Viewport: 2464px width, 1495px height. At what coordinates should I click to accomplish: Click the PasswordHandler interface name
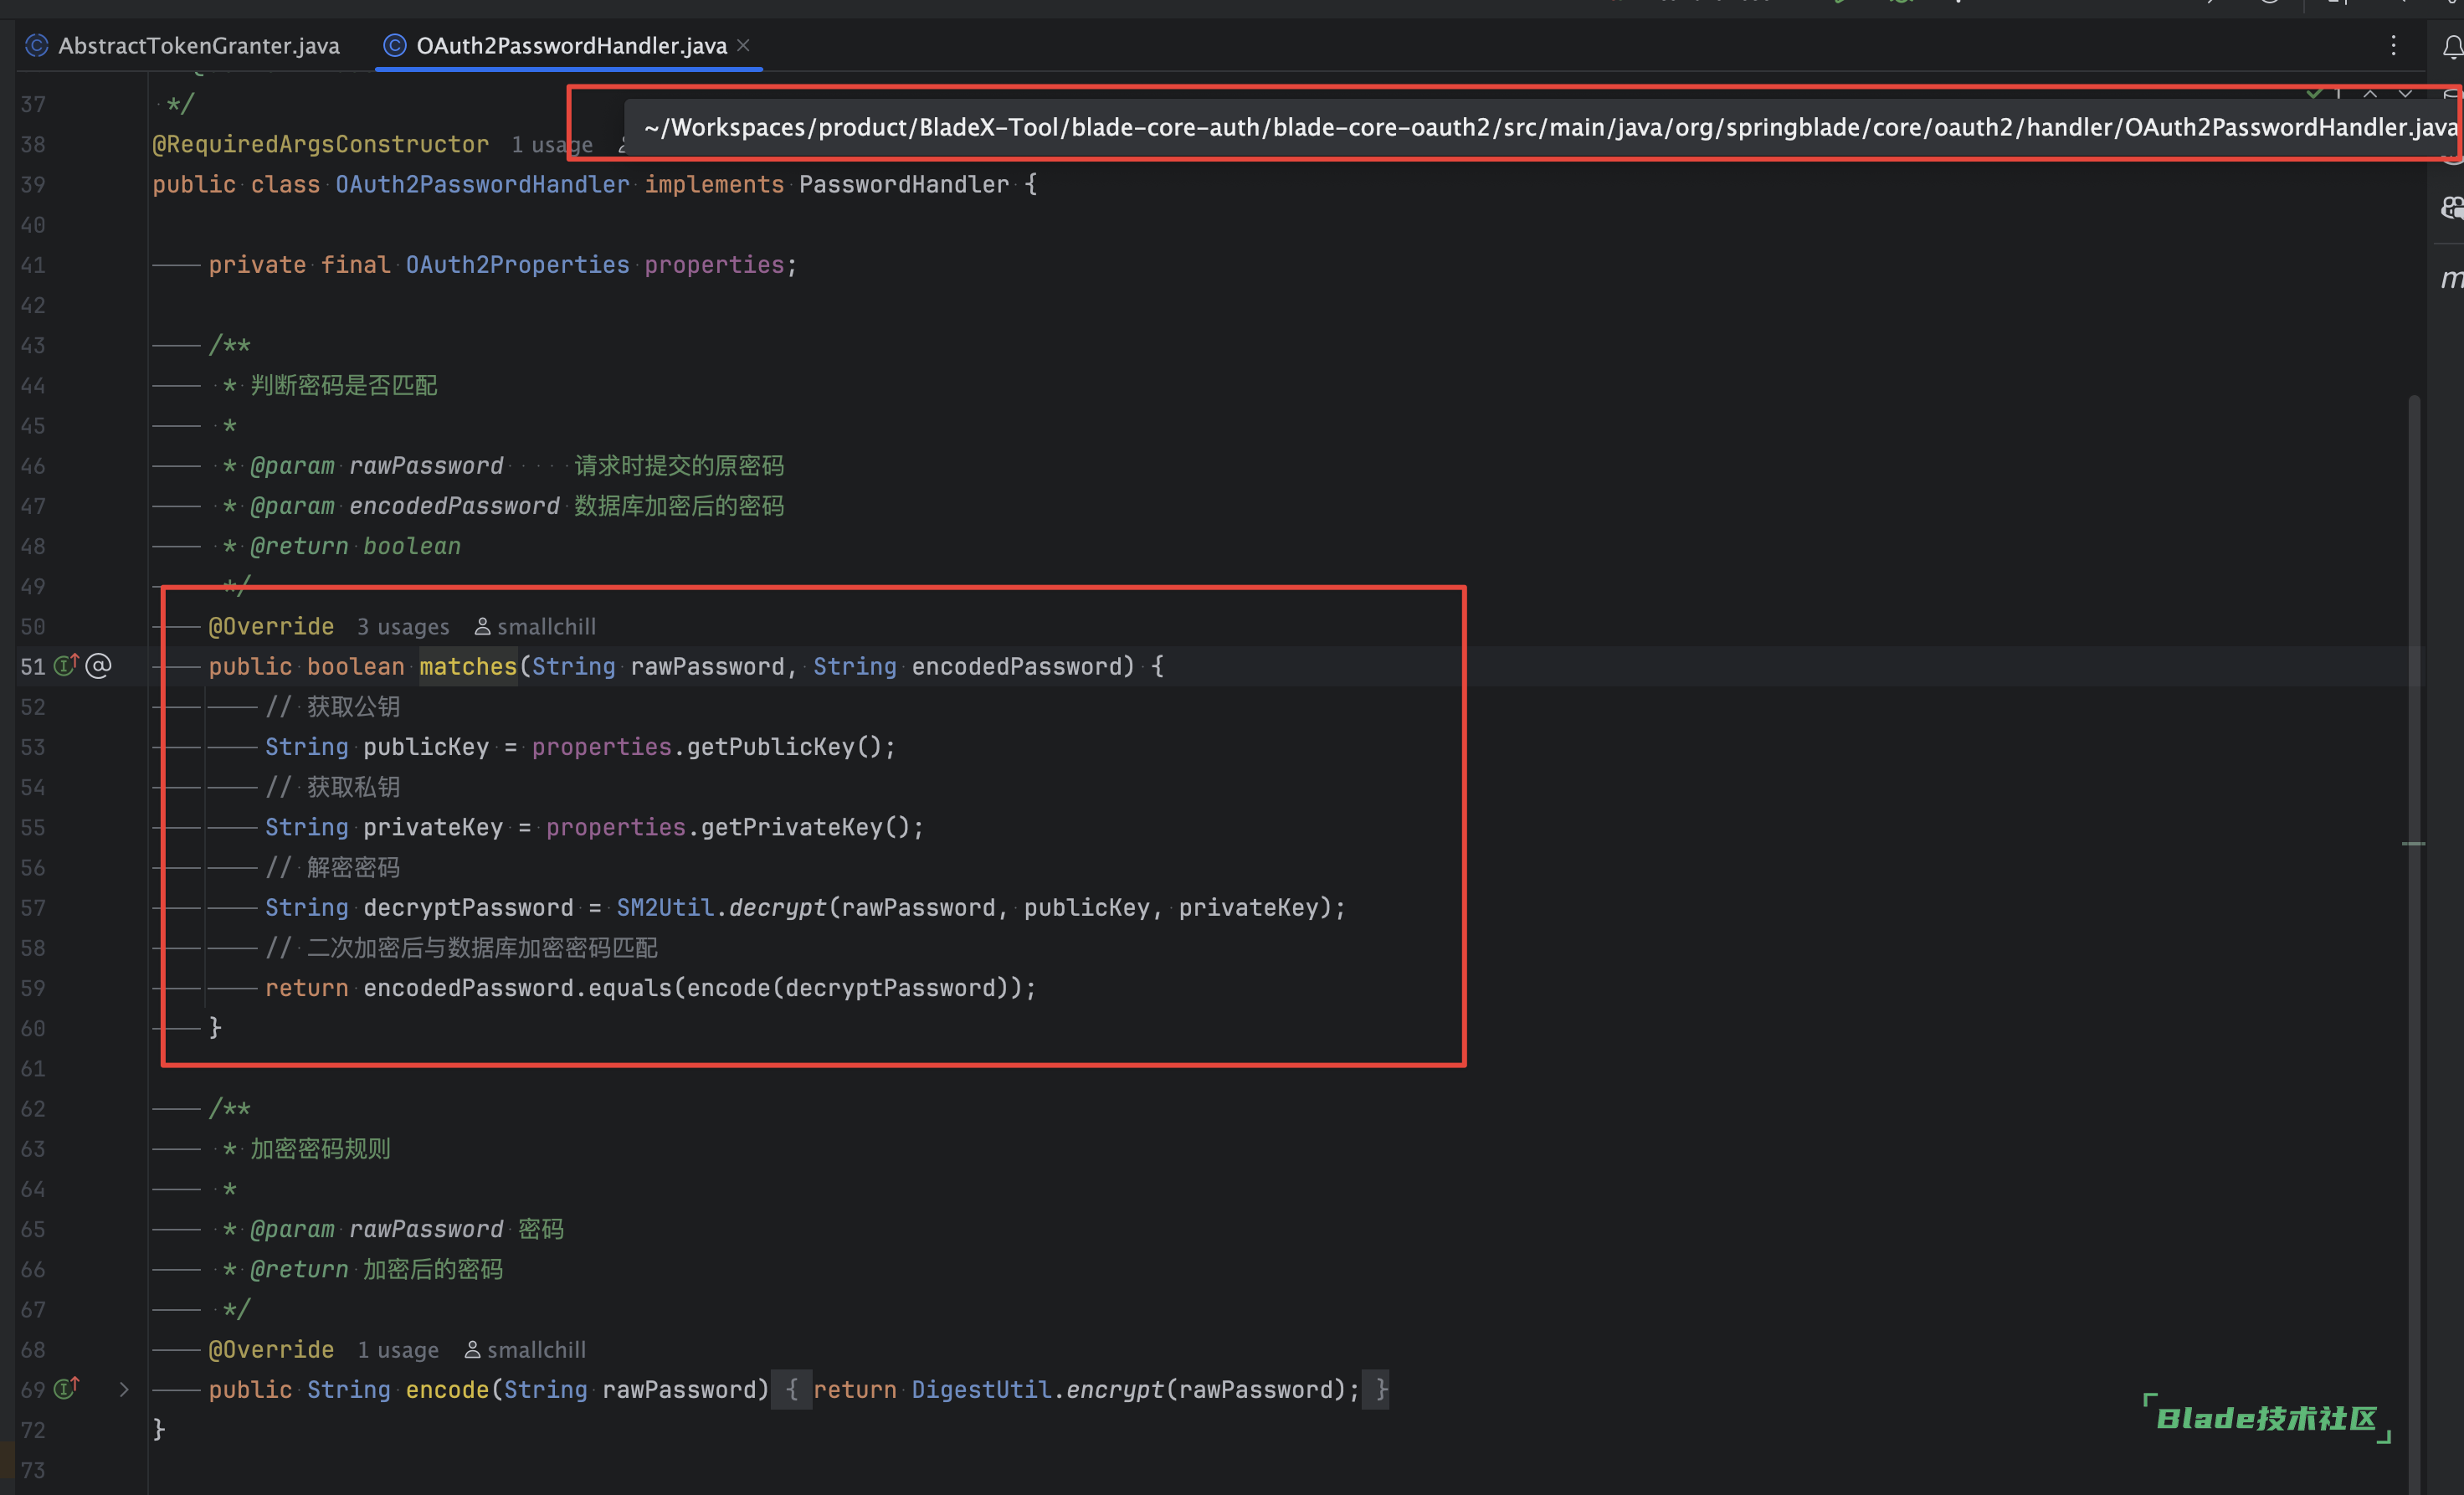(x=904, y=184)
